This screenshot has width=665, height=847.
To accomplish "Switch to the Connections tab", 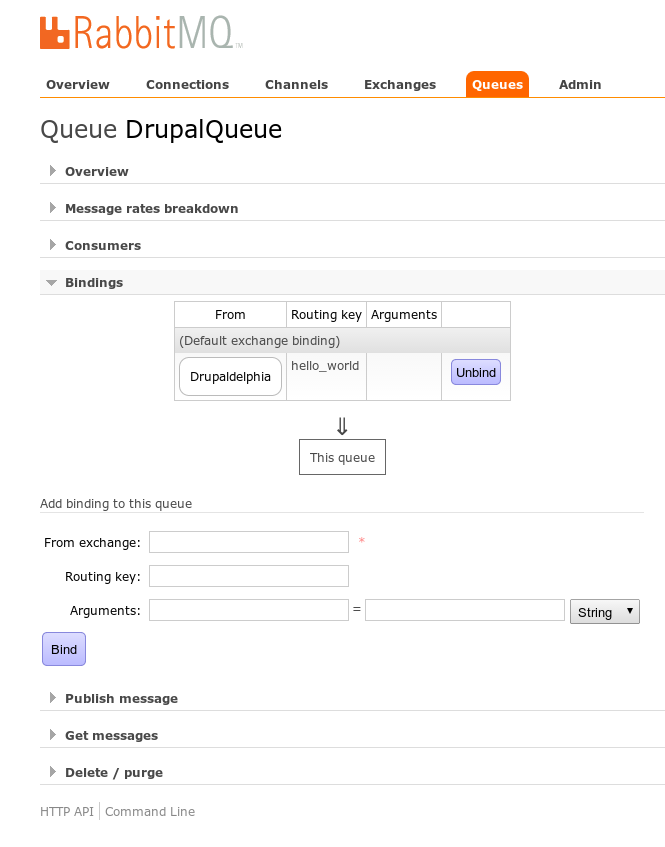I will [187, 85].
